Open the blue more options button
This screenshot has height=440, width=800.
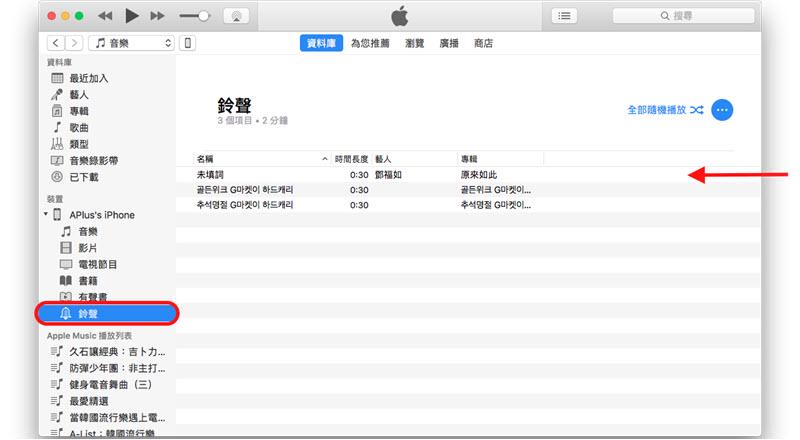[722, 110]
